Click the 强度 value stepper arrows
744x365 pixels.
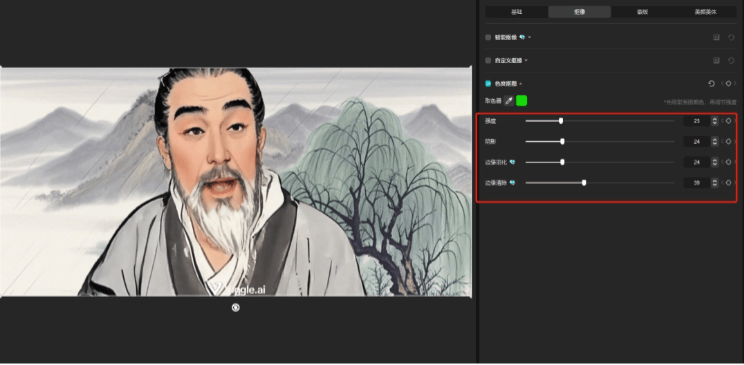tap(715, 121)
